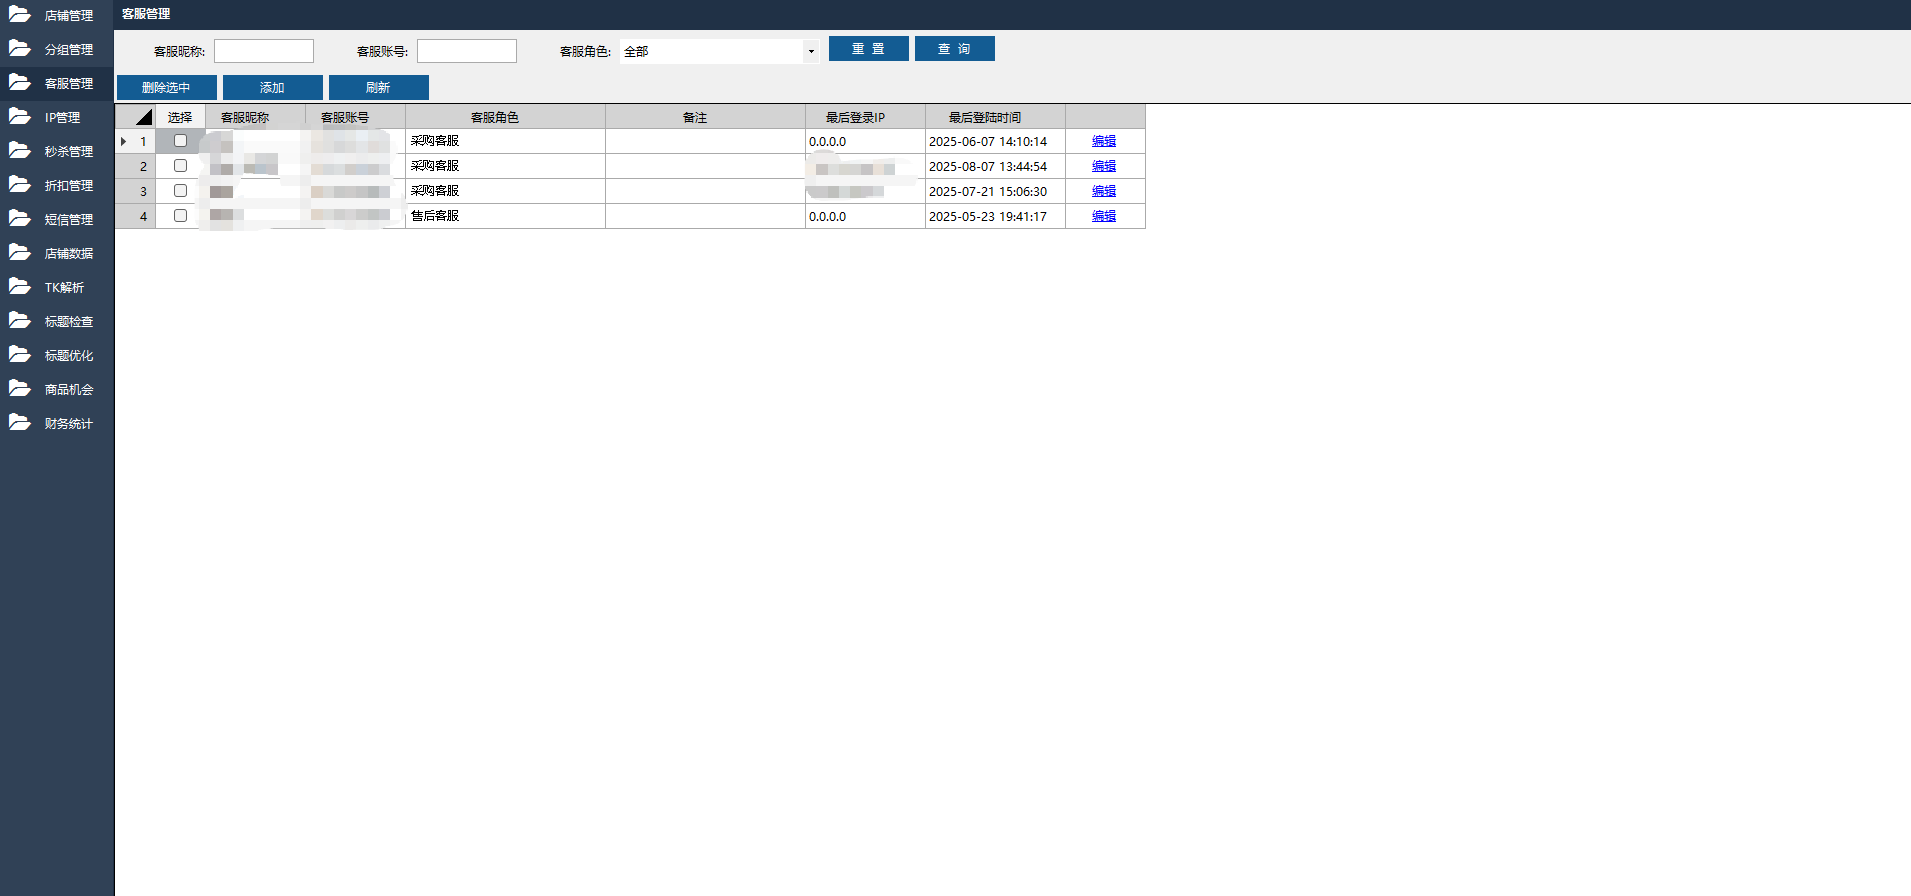
Task: Click the row 1 indicator arrow
Action: [x=123, y=142]
